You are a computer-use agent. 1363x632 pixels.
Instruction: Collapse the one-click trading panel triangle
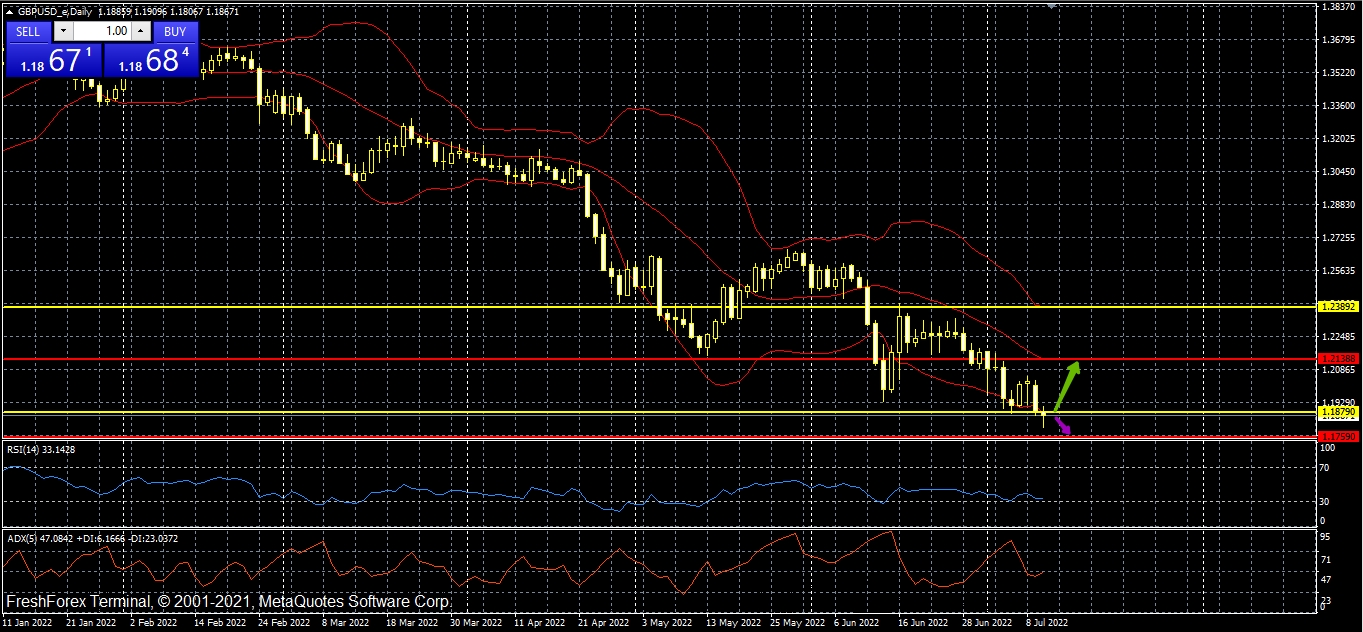(x=9, y=11)
